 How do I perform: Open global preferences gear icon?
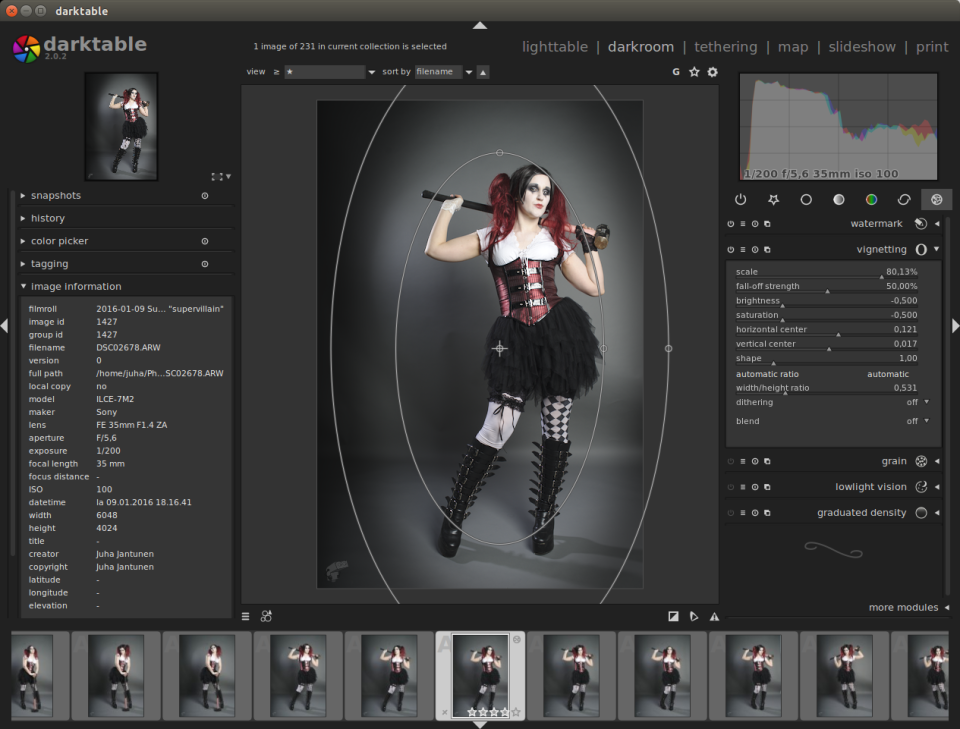pyautogui.click(x=713, y=72)
